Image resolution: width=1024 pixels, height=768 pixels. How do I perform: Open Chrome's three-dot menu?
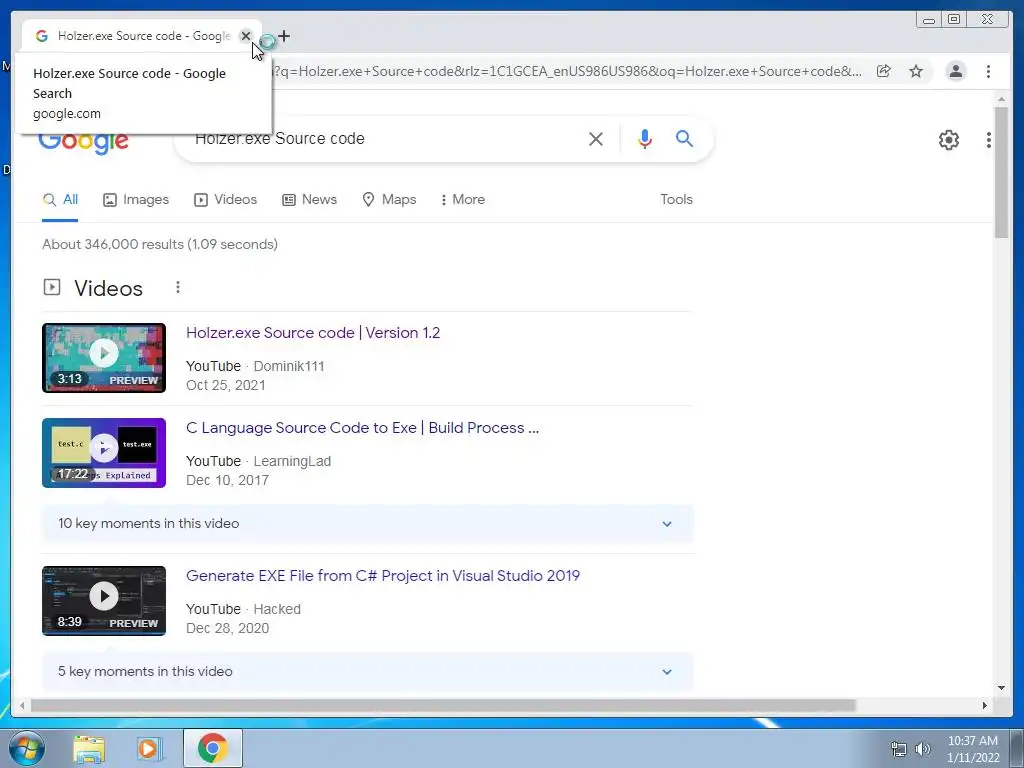988,71
